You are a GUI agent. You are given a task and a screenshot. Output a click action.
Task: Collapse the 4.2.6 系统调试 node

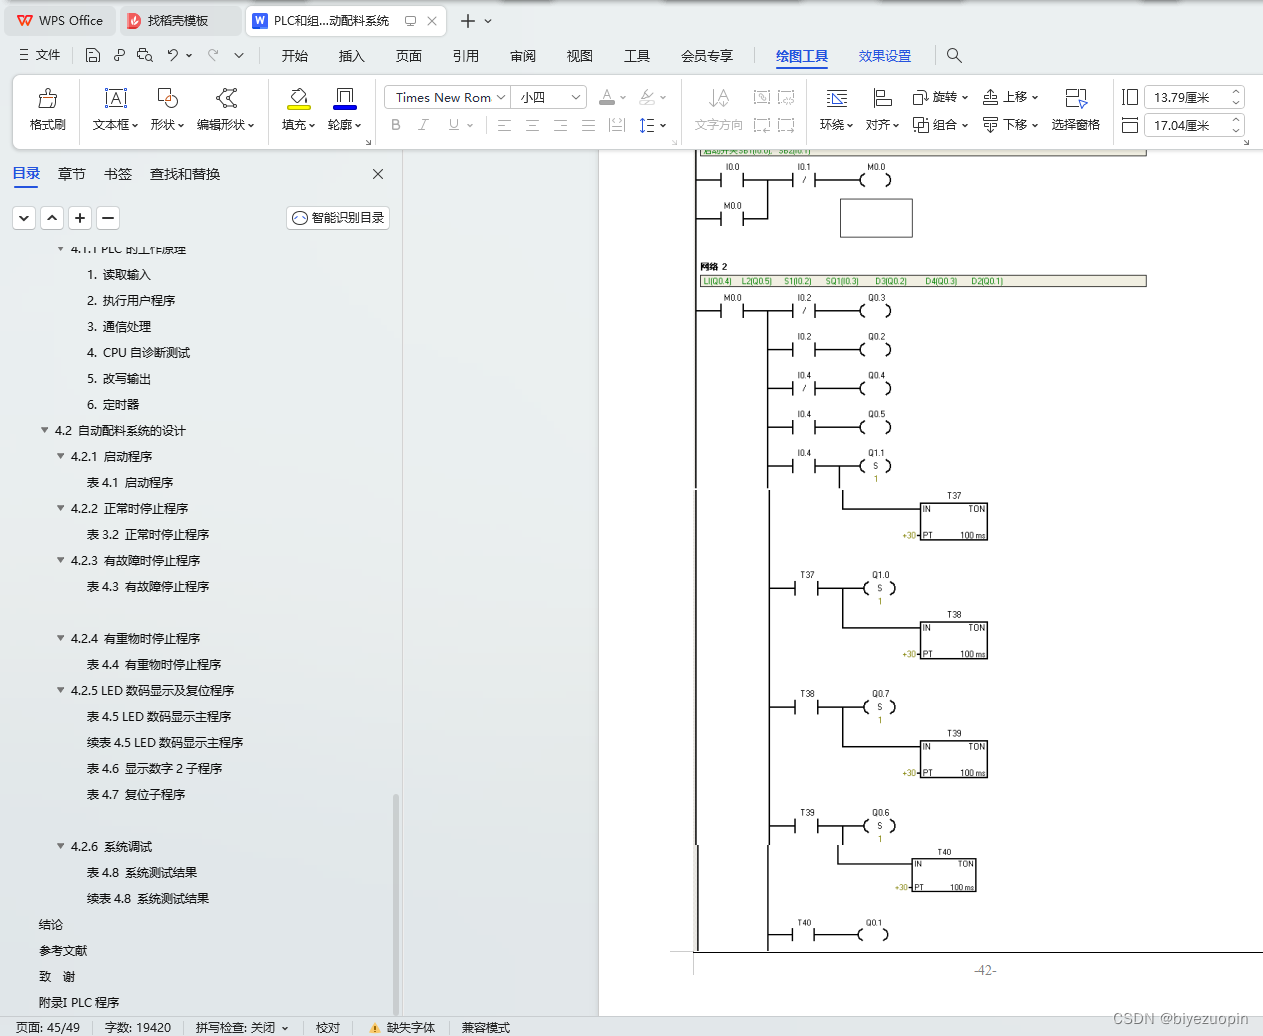coord(60,846)
